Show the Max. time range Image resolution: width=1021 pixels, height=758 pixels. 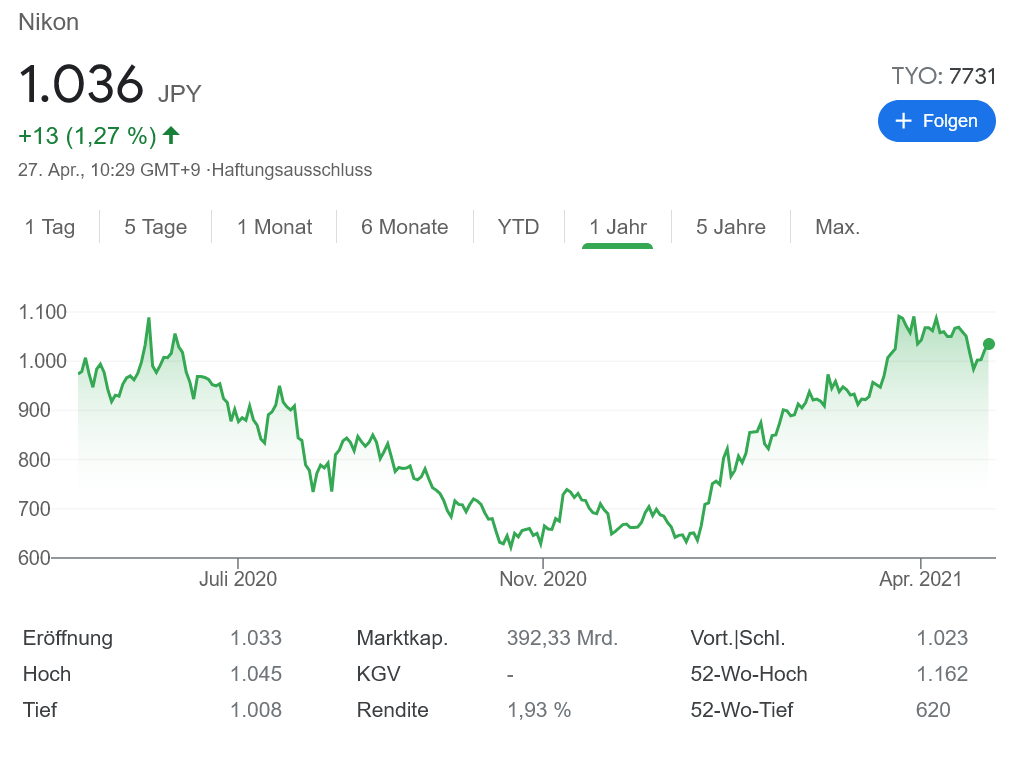(x=837, y=227)
